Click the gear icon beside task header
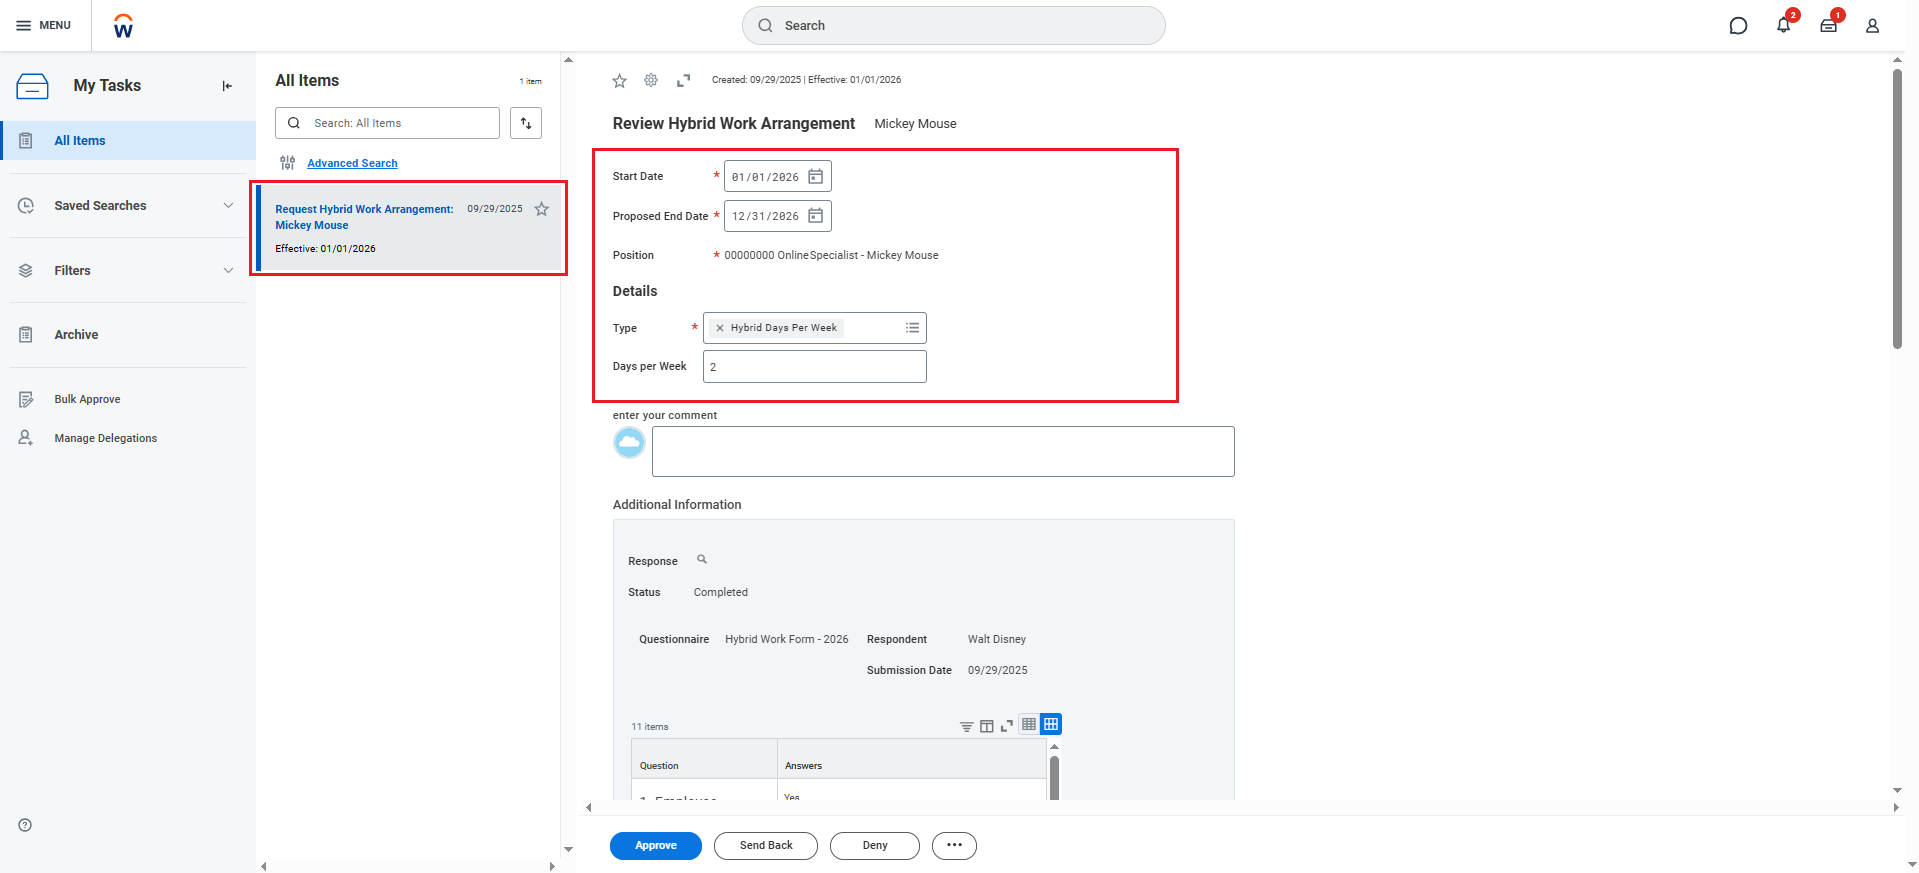 (x=651, y=80)
